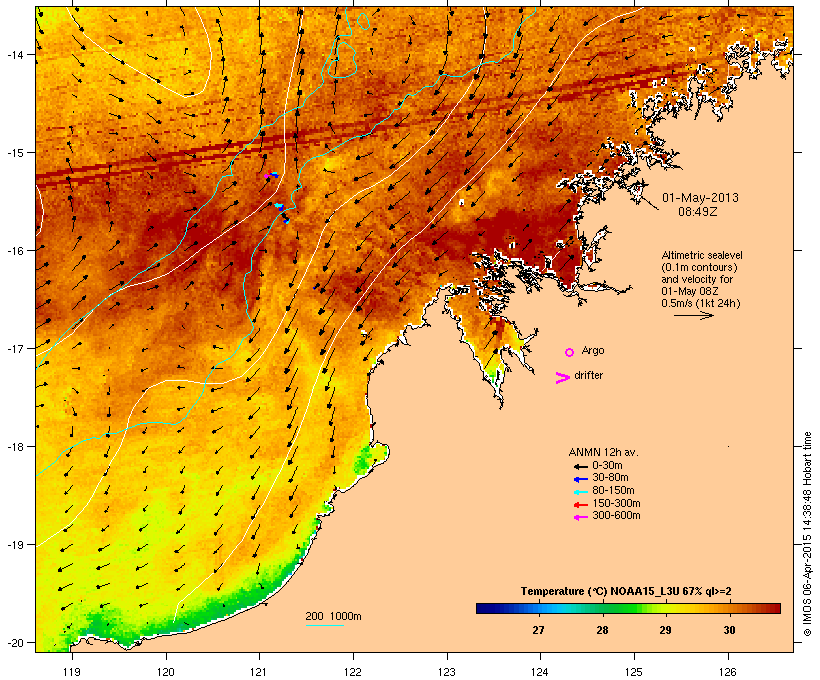820x680 pixels.
Task: Click the '(0.1m contours)' caption line
Action: [699, 267]
